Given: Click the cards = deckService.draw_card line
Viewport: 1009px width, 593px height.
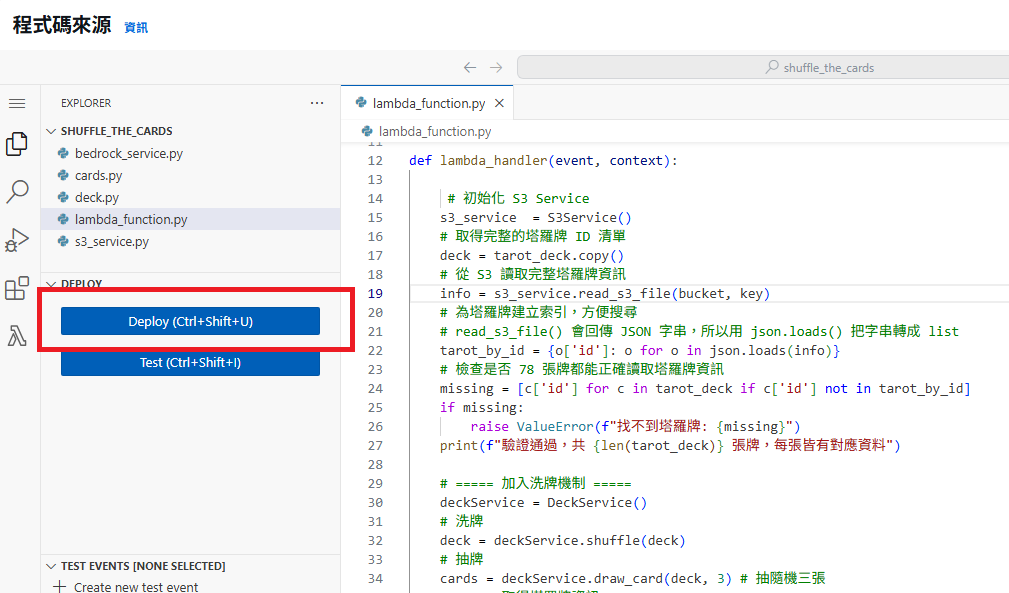Looking at the screenshot, I should [632, 578].
